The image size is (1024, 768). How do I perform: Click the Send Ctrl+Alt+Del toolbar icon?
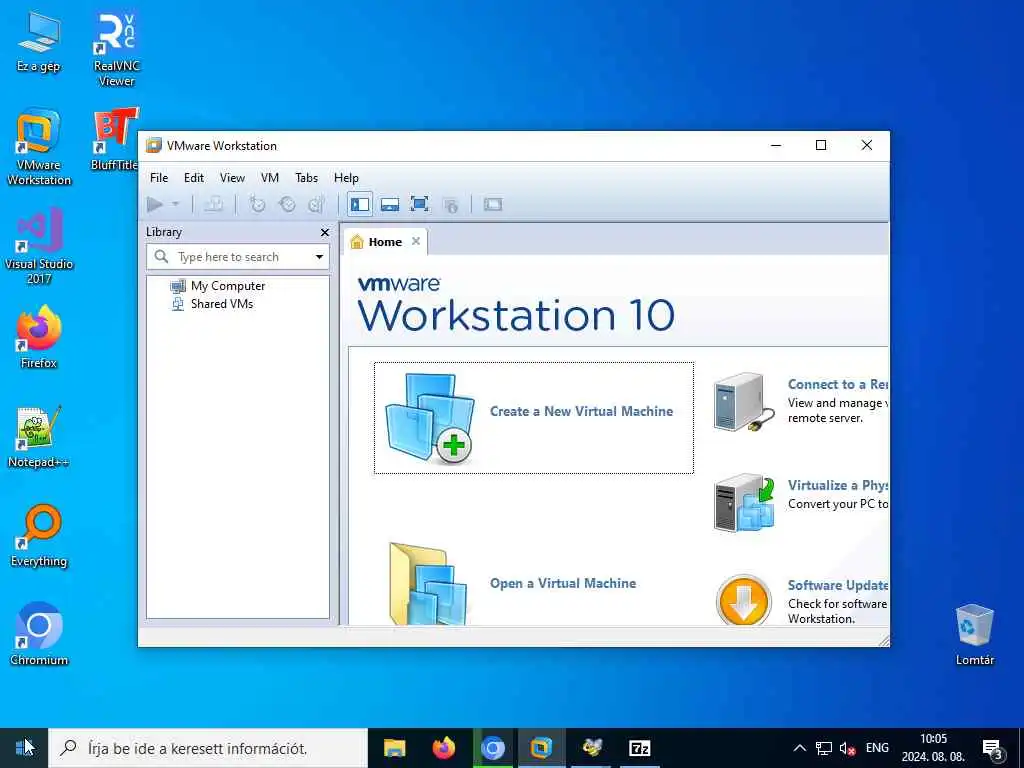214,204
